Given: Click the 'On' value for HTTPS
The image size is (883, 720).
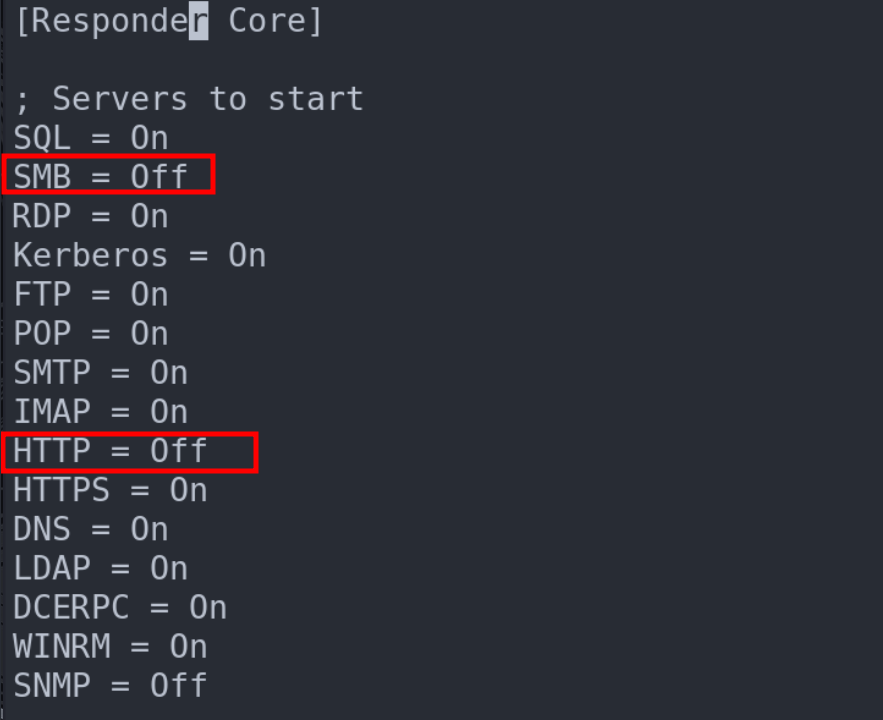Looking at the screenshot, I should (x=188, y=490).
